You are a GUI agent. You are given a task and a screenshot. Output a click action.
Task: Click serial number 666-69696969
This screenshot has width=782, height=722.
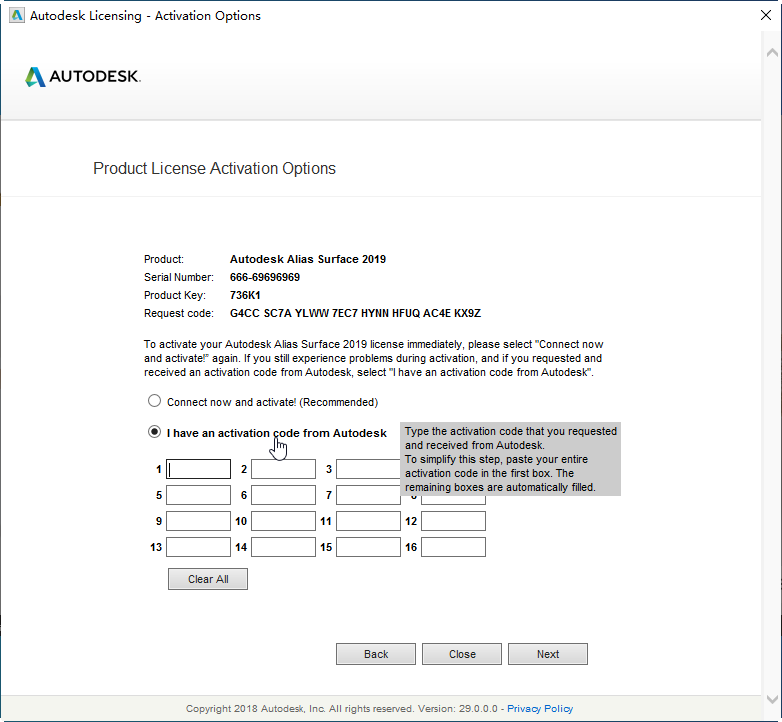(x=265, y=277)
